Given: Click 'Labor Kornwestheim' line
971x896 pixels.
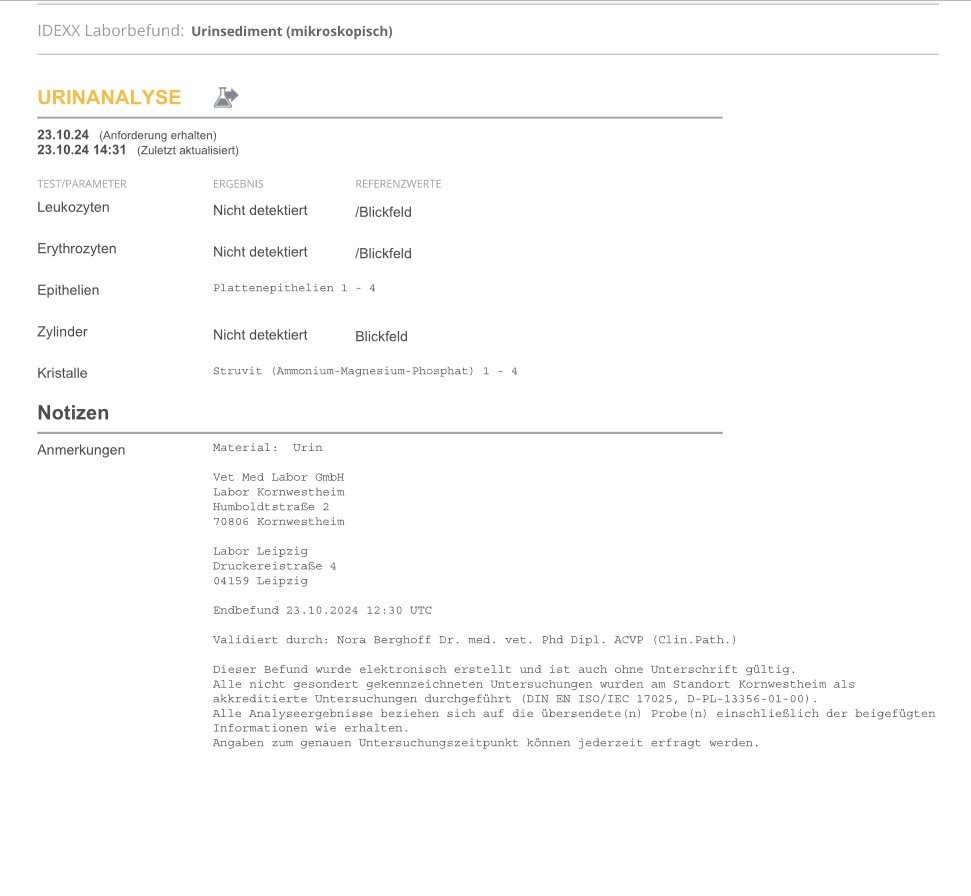Looking at the screenshot, I should pyautogui.click(x=279, y=492).
